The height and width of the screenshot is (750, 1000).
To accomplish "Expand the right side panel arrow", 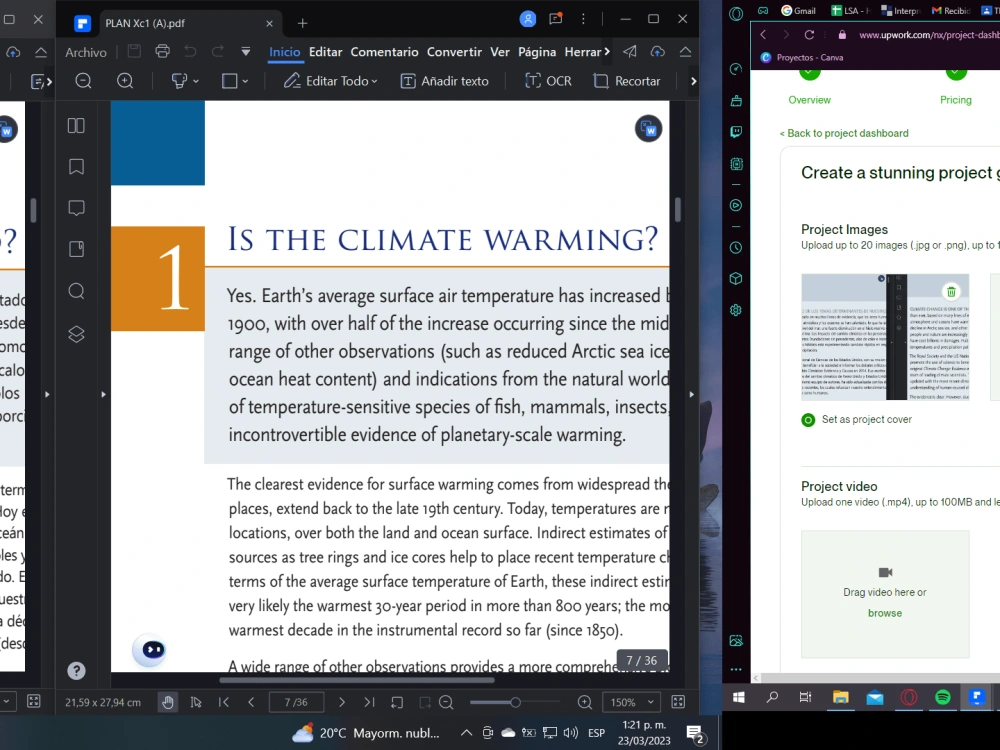I will [691, 395].
